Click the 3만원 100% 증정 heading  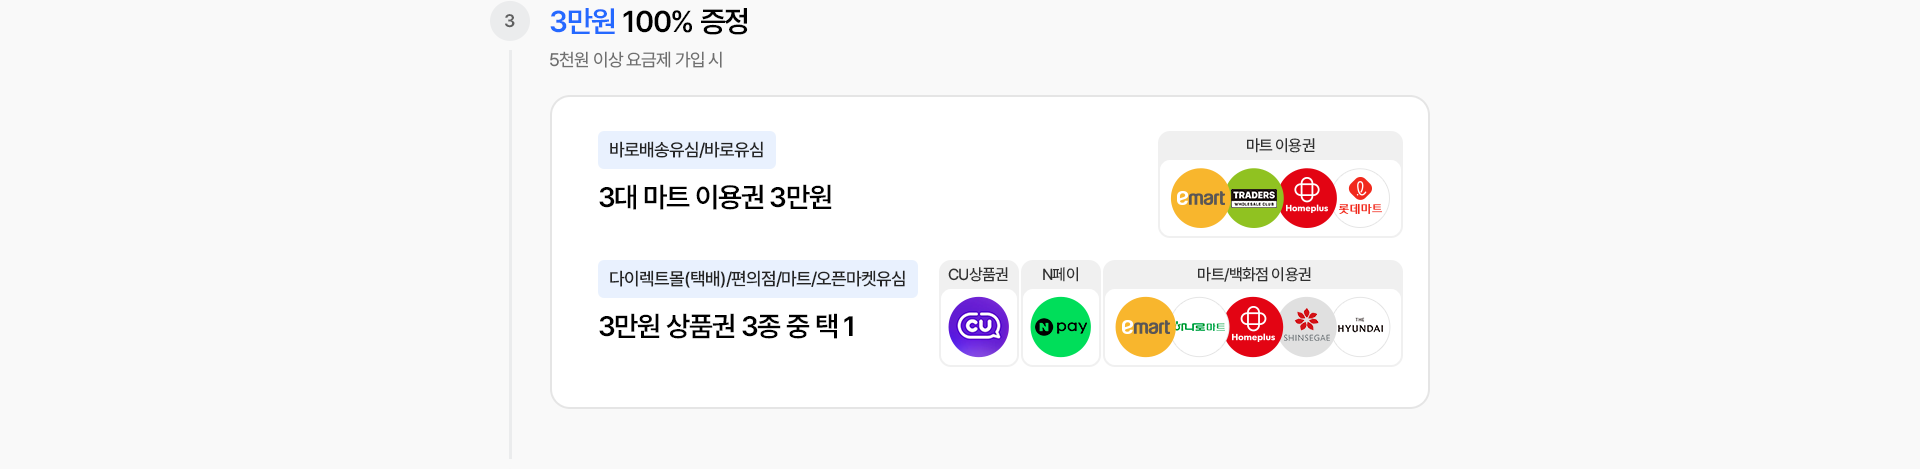649,21
